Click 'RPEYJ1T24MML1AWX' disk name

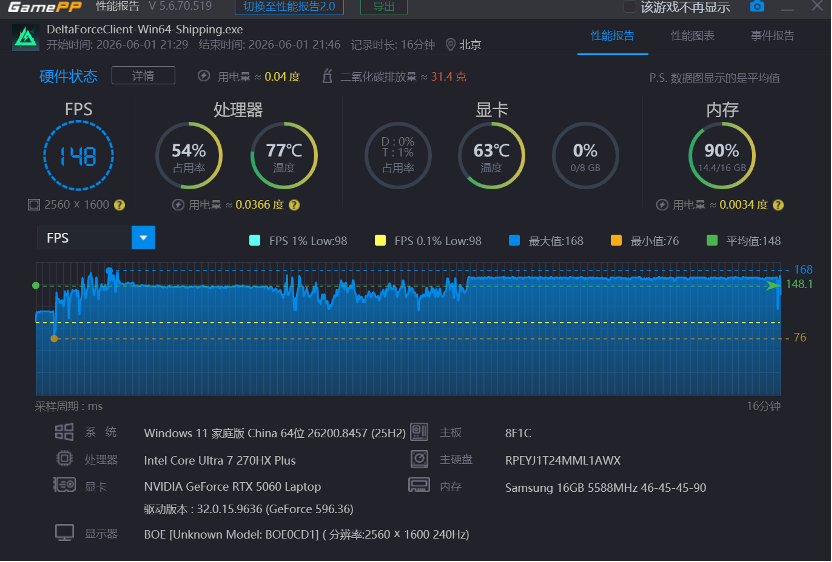pyautogui.click(x=563, y=460)
